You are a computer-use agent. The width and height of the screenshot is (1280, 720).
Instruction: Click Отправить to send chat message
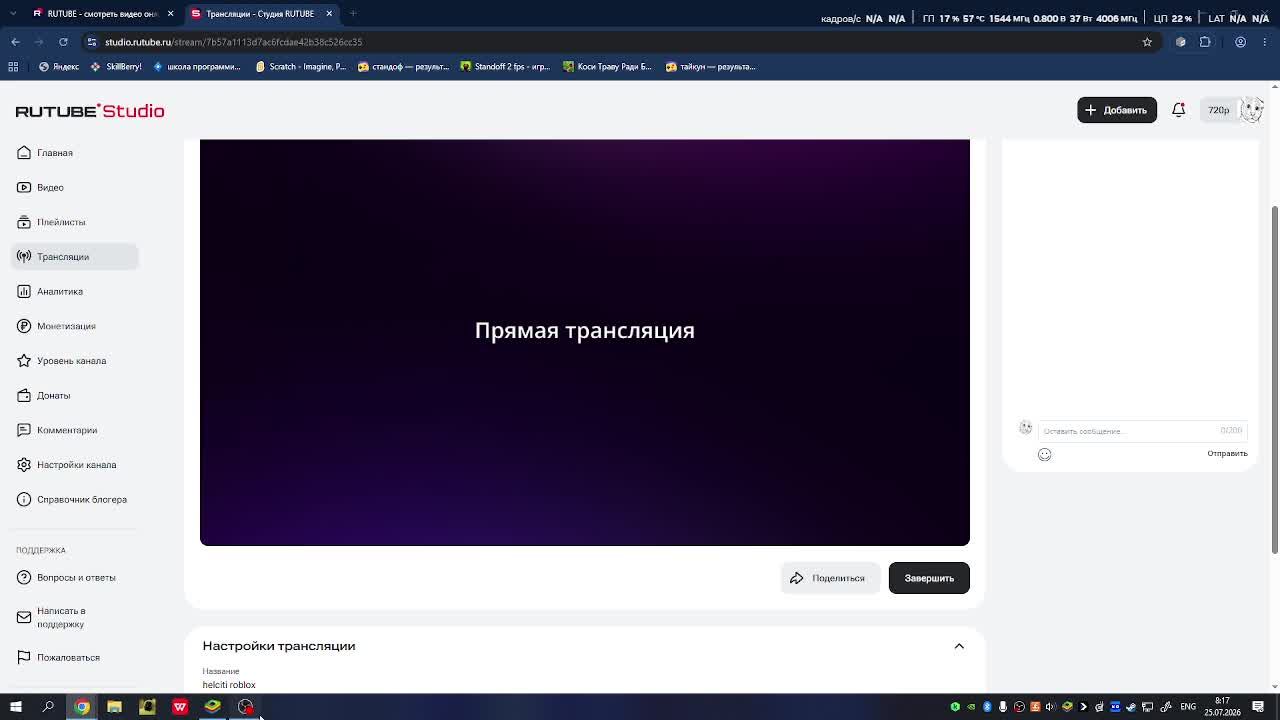point(1227,454)
